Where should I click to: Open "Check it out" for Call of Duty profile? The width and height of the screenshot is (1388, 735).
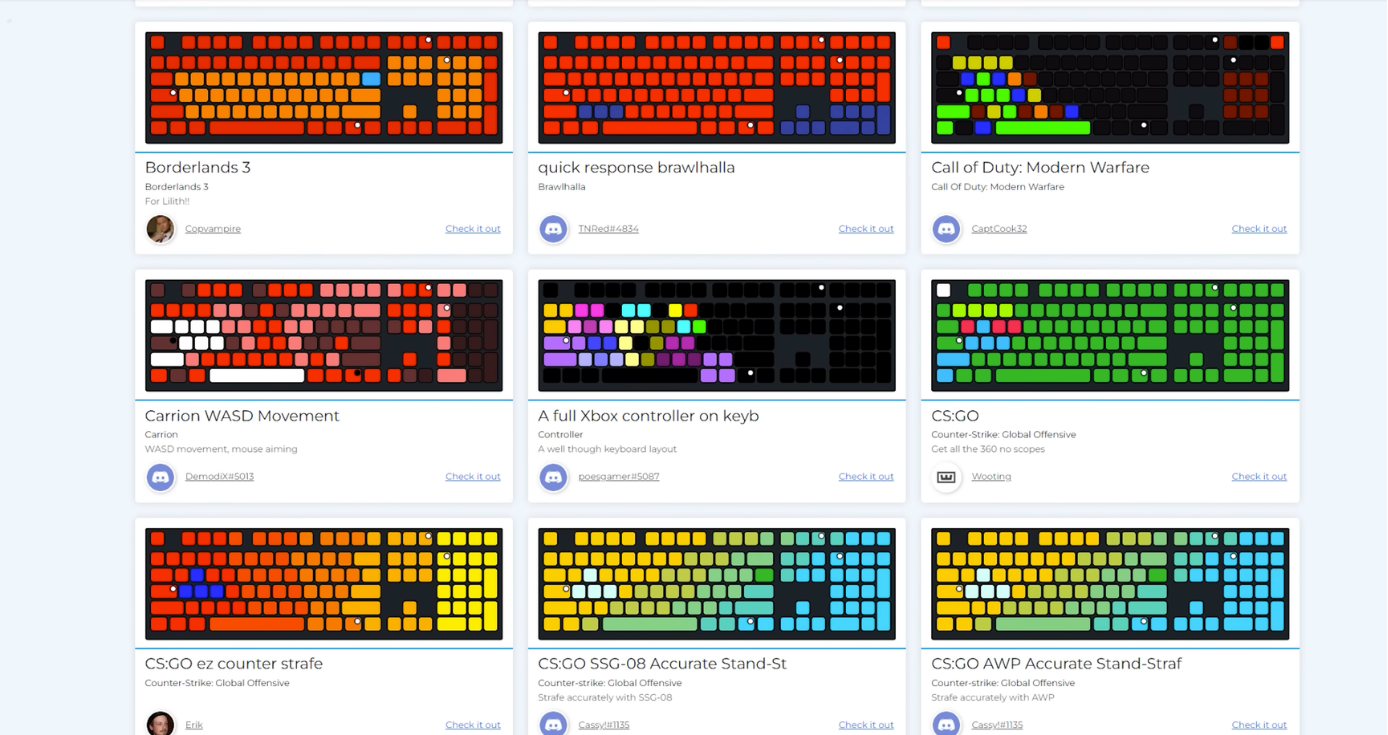point(1259,229)
